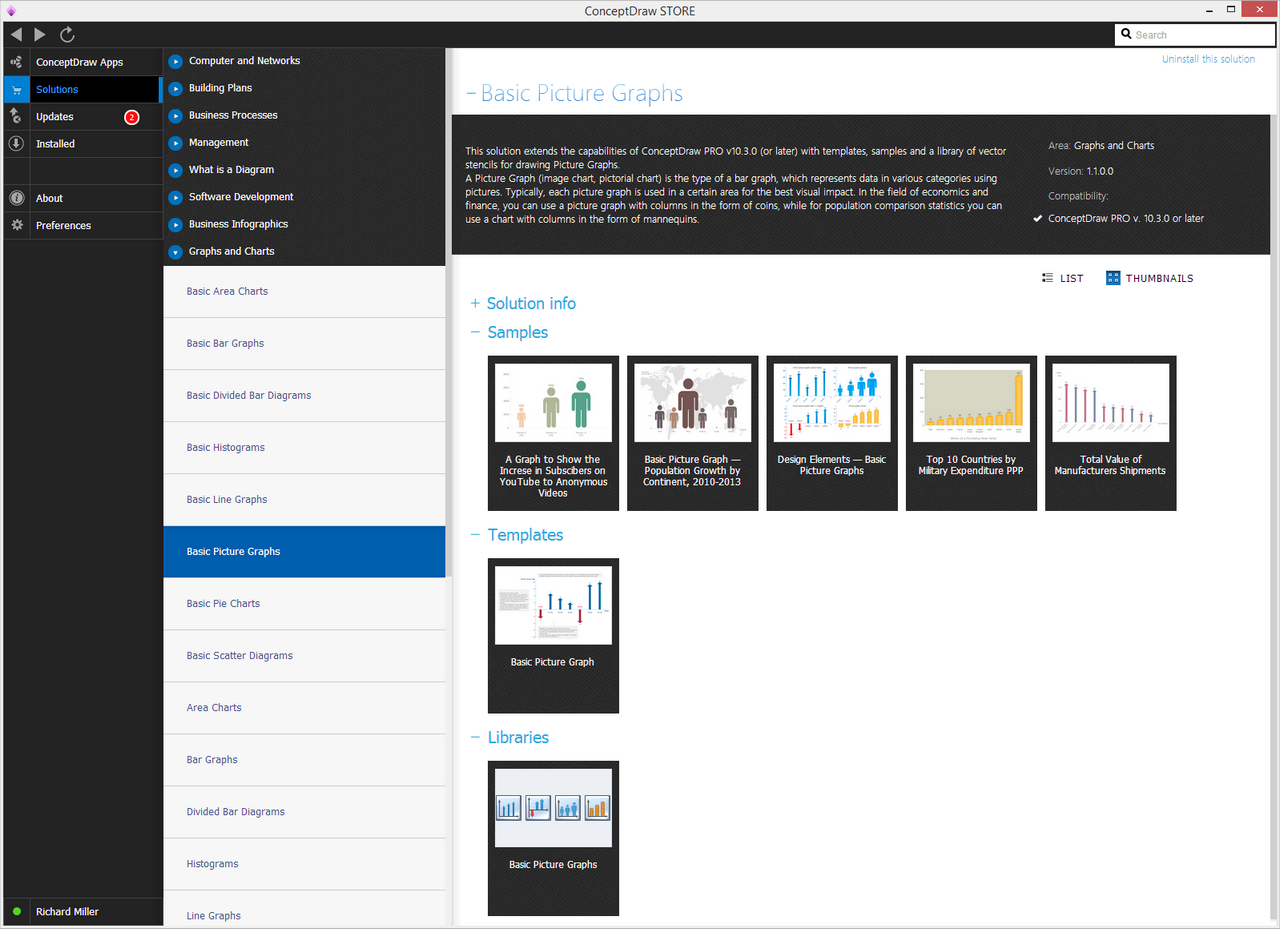Click the Search input field
The height and width of the screenshot is (929, 1280).
(1194, 35)
